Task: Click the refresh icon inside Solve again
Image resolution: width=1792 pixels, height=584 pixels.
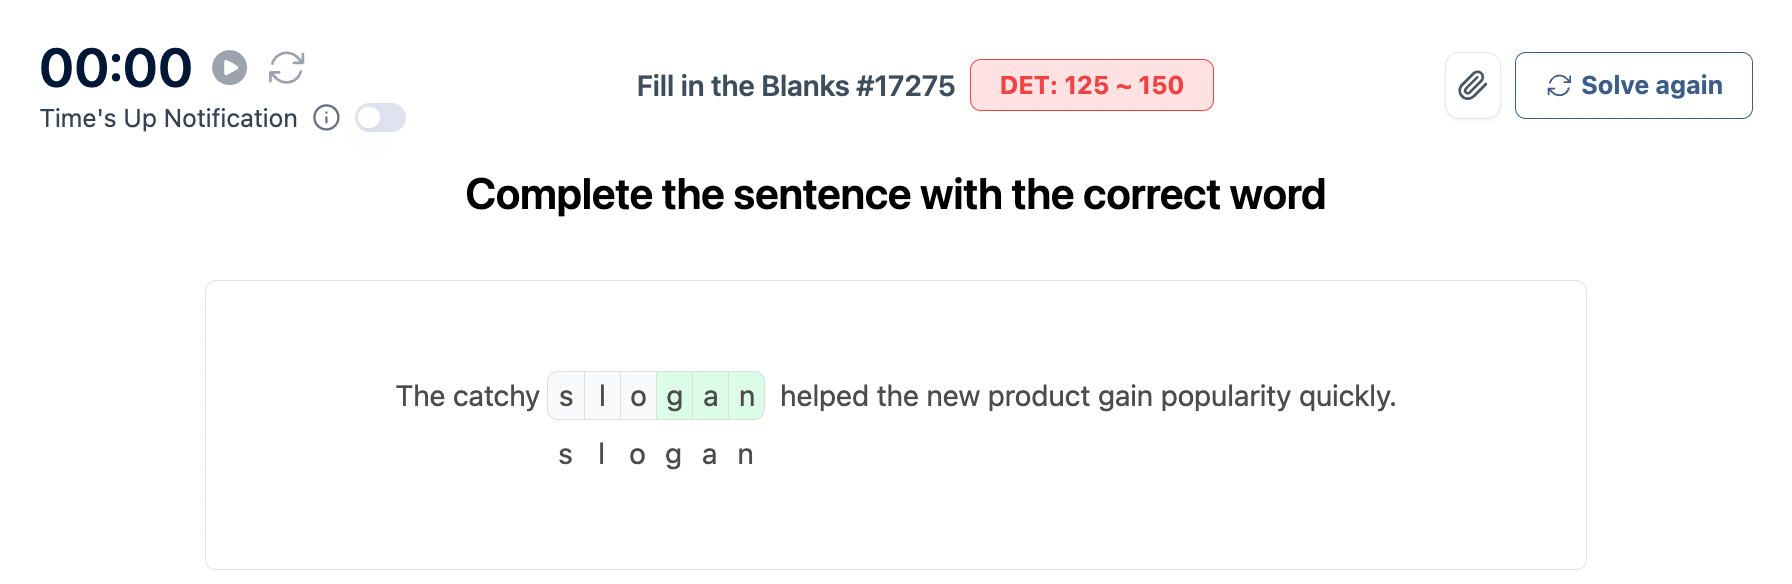Action: tap(1558, 86)
